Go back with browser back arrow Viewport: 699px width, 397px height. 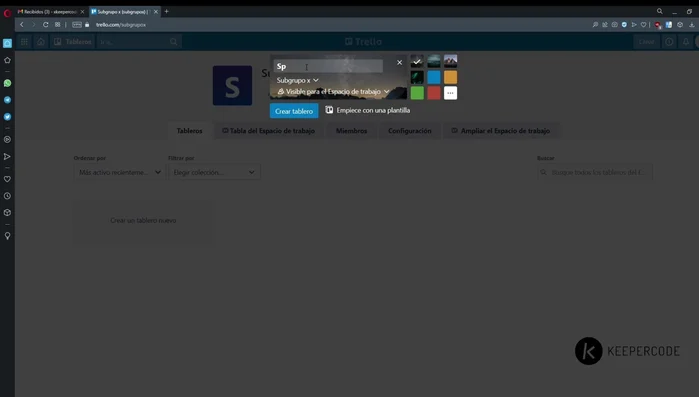pos(22,25)
